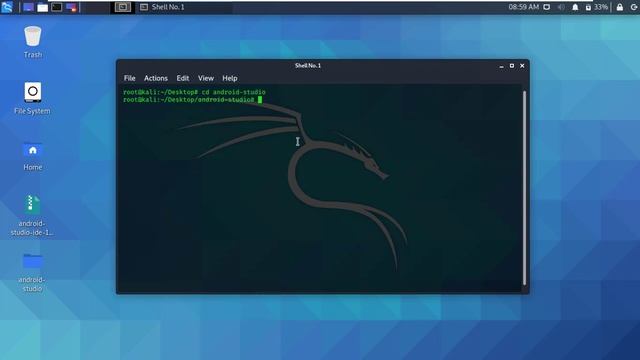Open the notifications bell icon
This screenshot has width=640, height=360.
575,7
